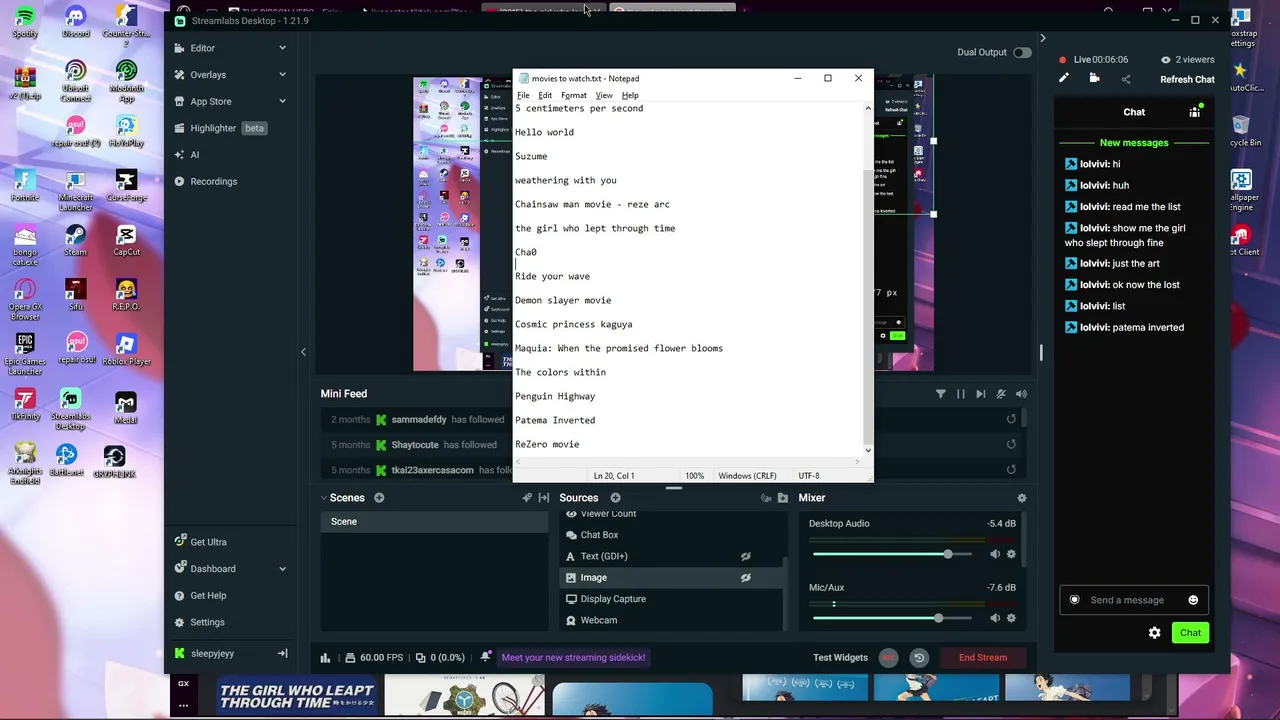Click Meet your new streaming sidekick banner
This screenshot has width=1280, height=720.
(573, 658)
